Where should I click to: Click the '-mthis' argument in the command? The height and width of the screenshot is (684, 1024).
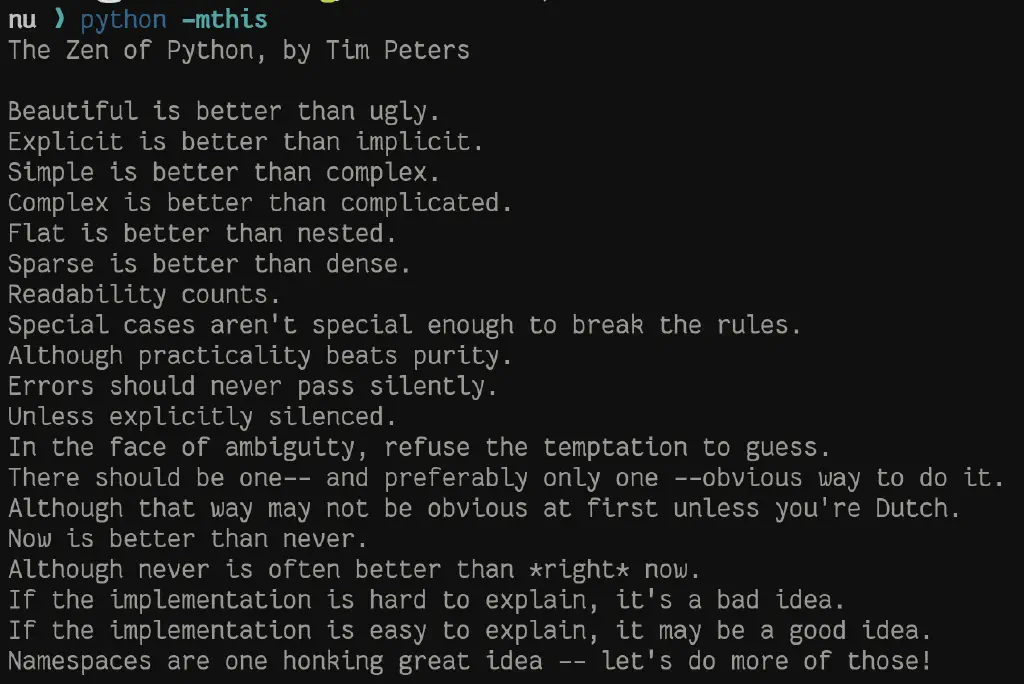click(225, 20)
